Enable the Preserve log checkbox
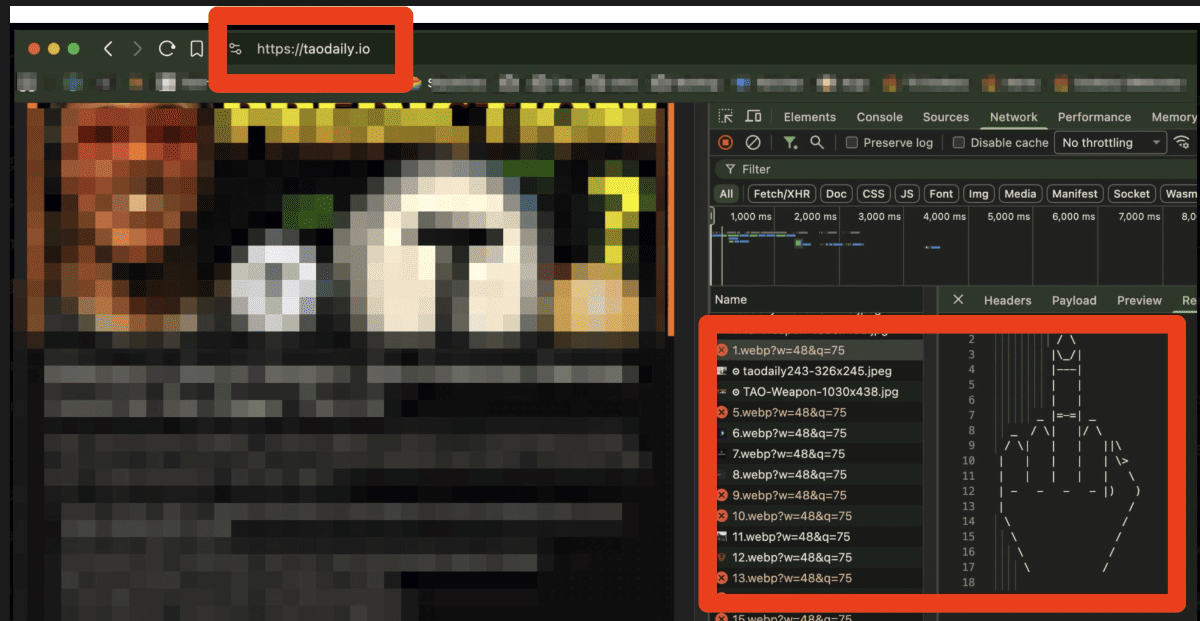Image resolution: width=1200 pixels, height=621 pixels. pos(852,143)
